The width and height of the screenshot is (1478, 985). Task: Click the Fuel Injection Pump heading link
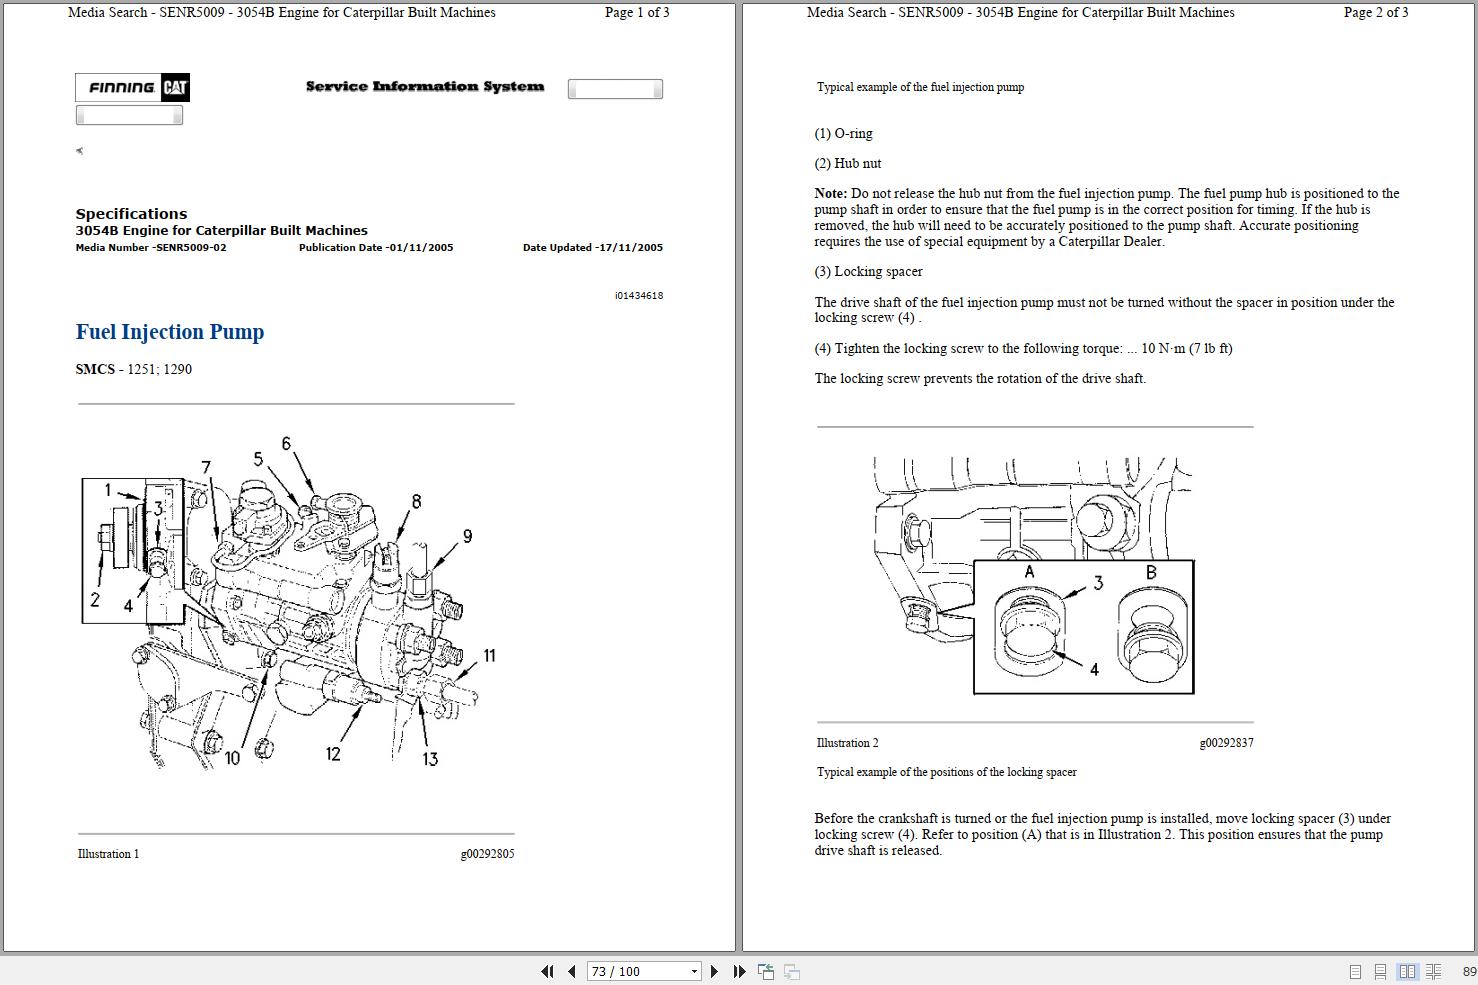(x=169, y=332)
